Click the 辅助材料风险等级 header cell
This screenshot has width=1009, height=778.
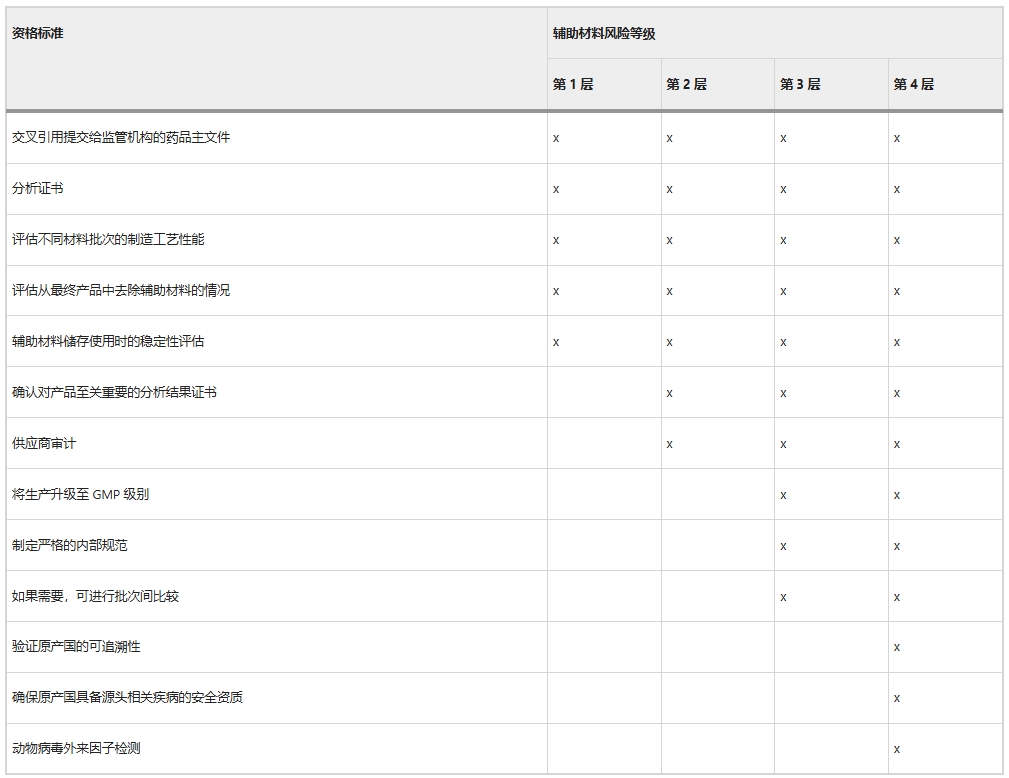coord(604,33)
